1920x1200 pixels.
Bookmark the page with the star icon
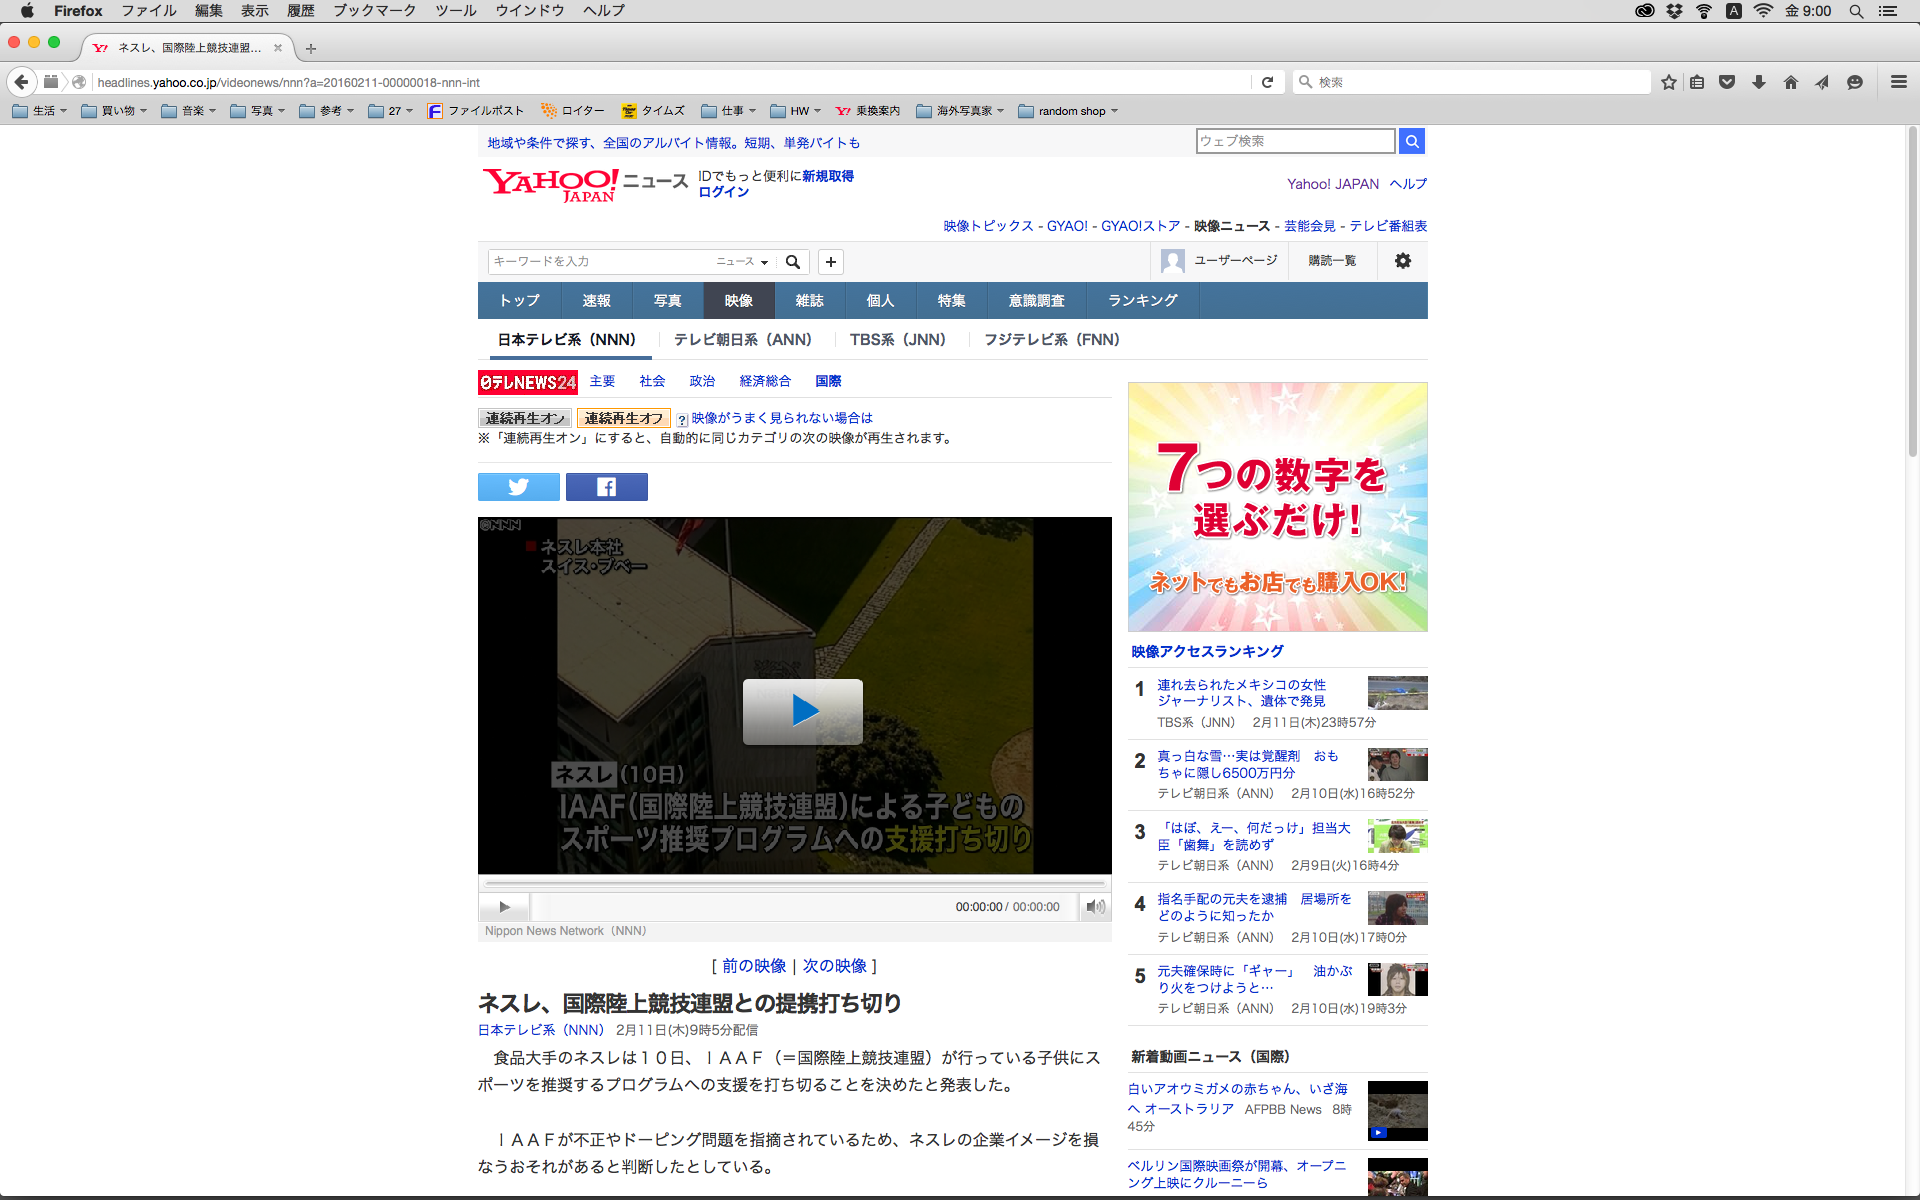[x=1668, y=82]
